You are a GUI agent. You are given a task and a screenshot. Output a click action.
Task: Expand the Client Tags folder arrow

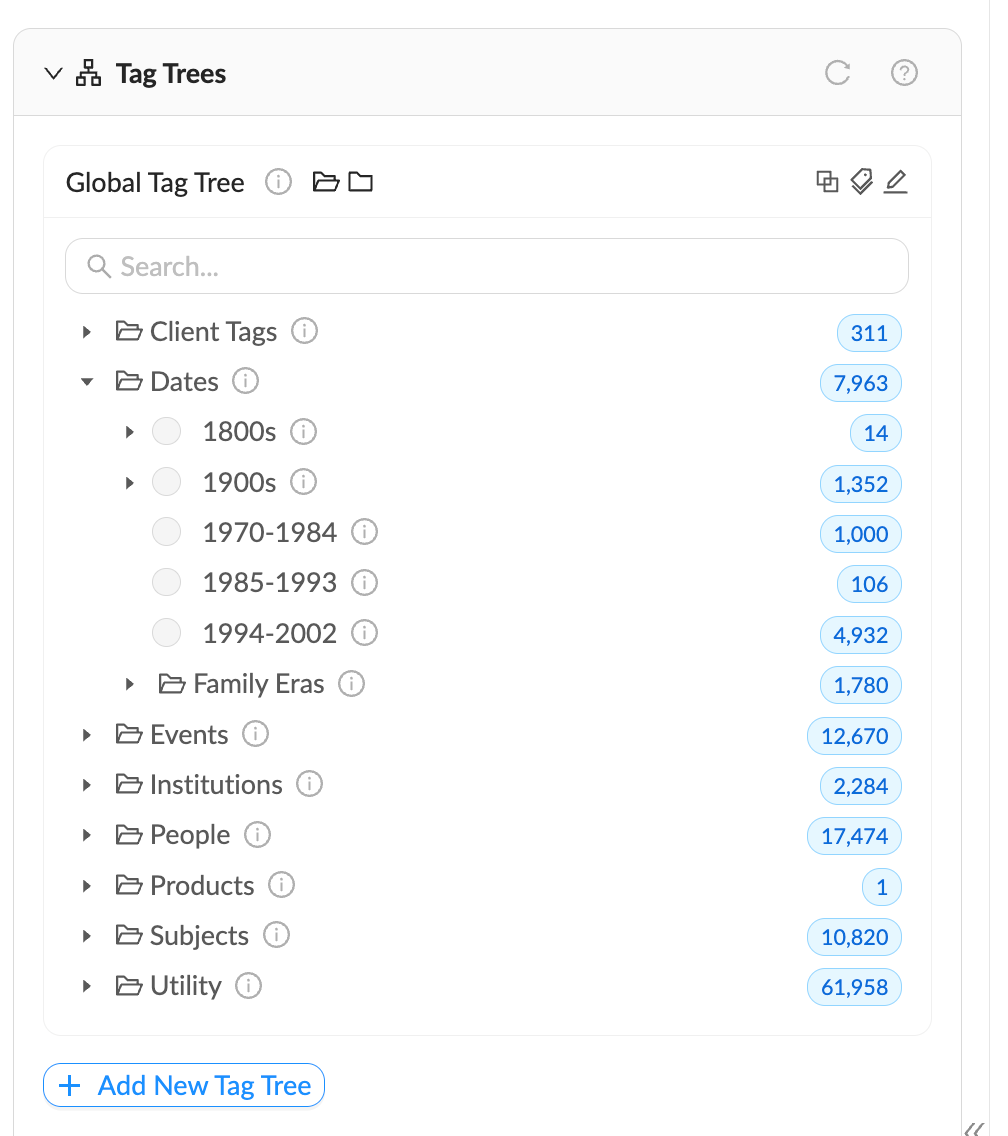(87, 332)
